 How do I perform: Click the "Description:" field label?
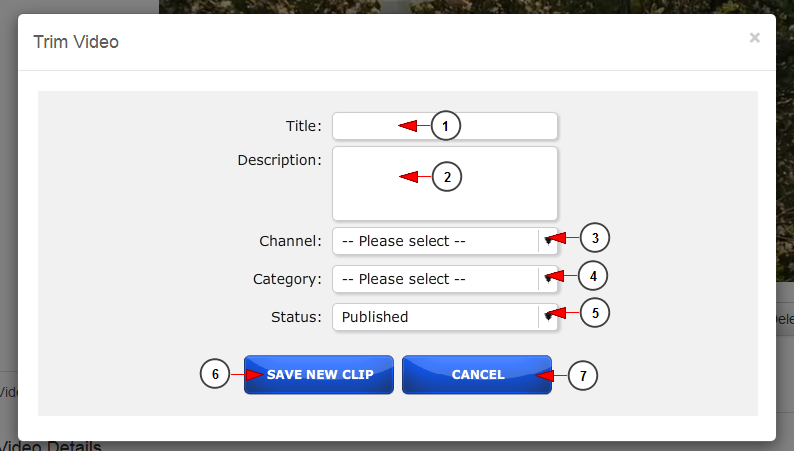(280, 160)
